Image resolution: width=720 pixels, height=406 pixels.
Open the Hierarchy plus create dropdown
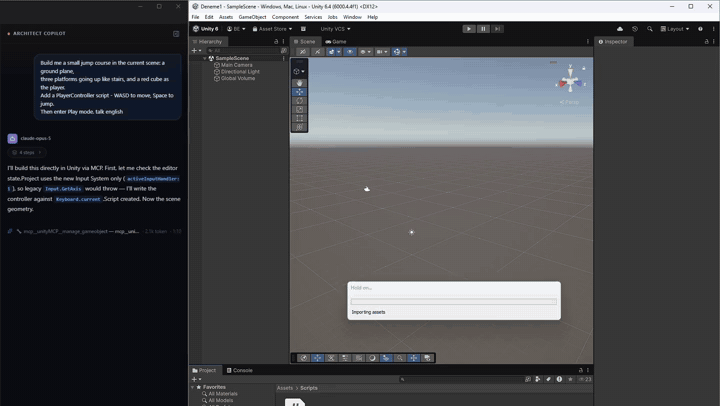pyautogui.click(x=197, y=51)
